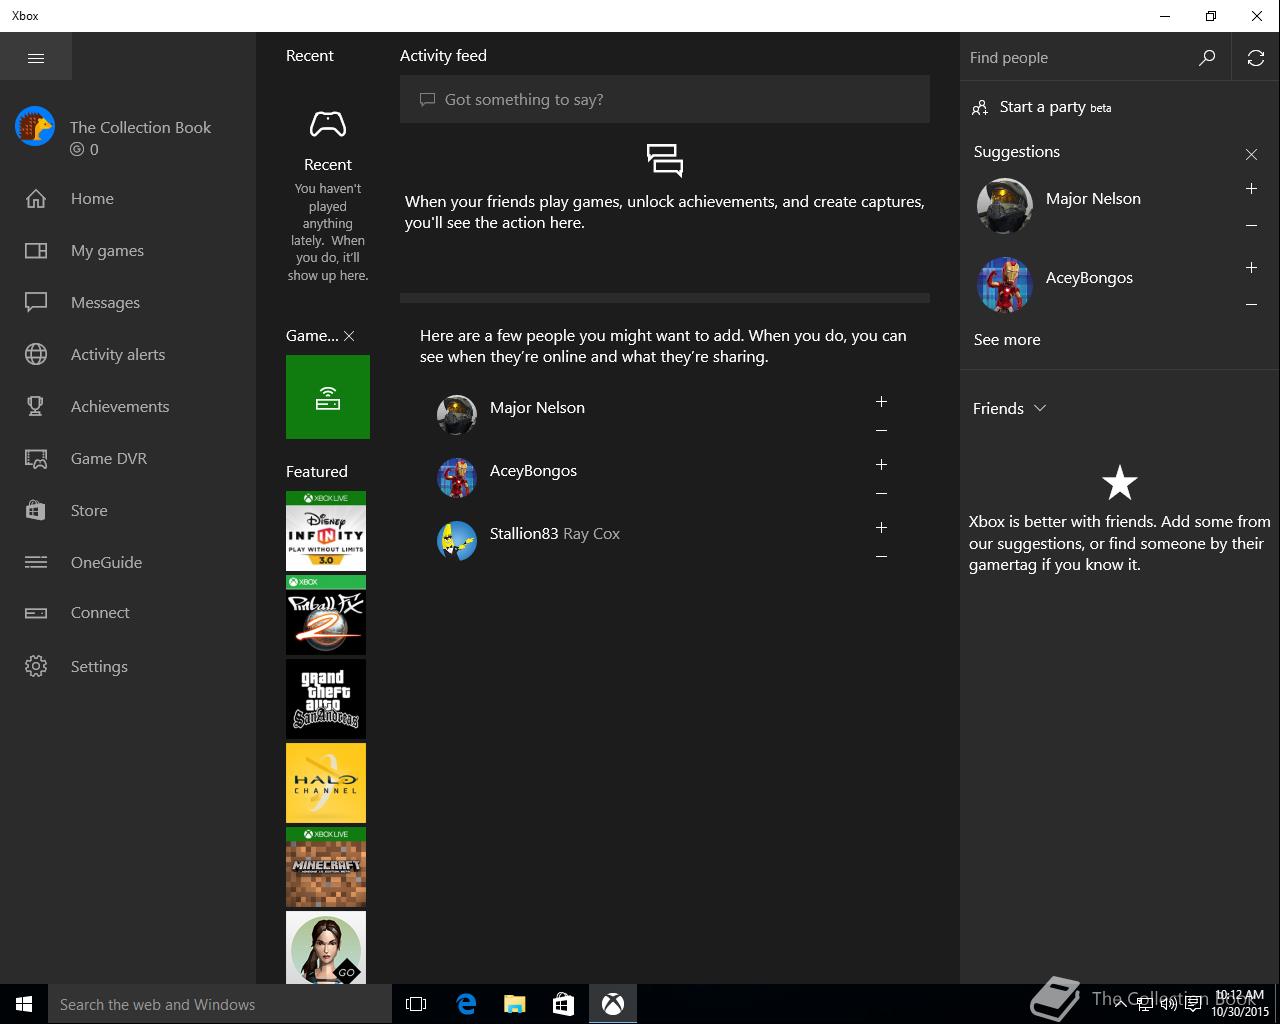Screen dimensions: 1280x1024
Task: Open Minecraft featured tile
Action: tap(326, 867)
